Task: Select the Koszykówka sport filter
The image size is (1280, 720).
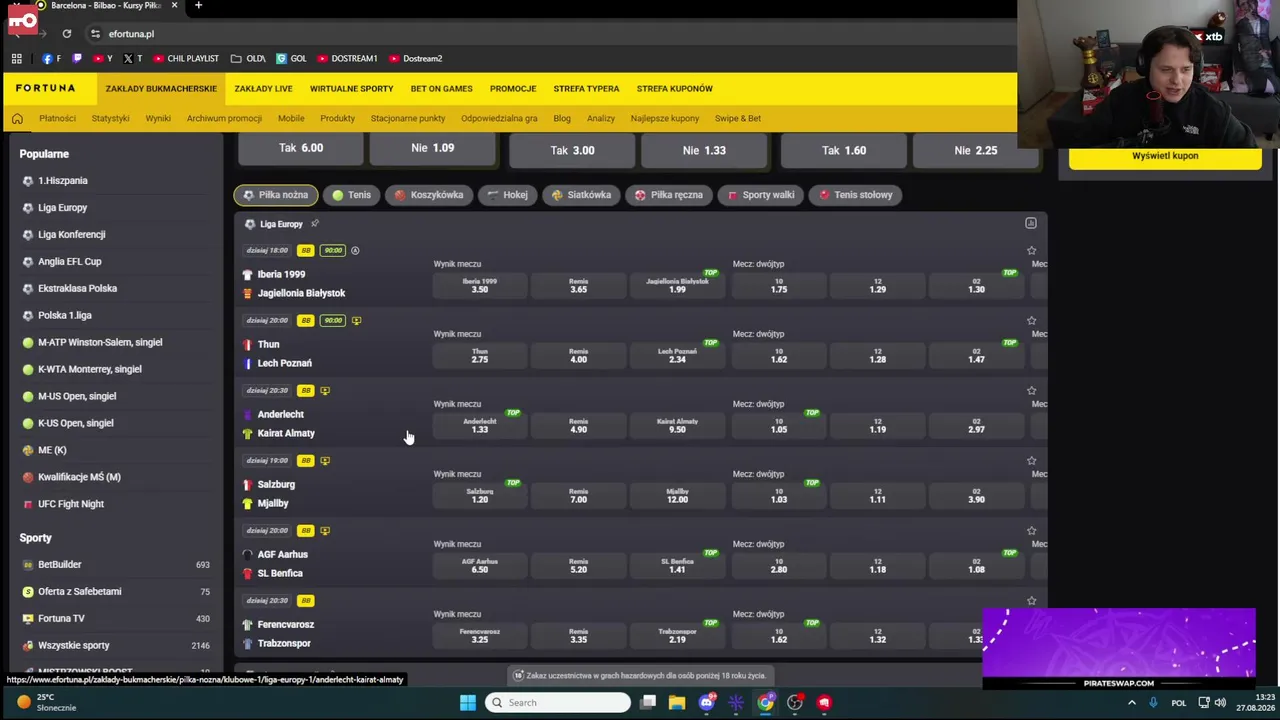Action: point(429,195)
